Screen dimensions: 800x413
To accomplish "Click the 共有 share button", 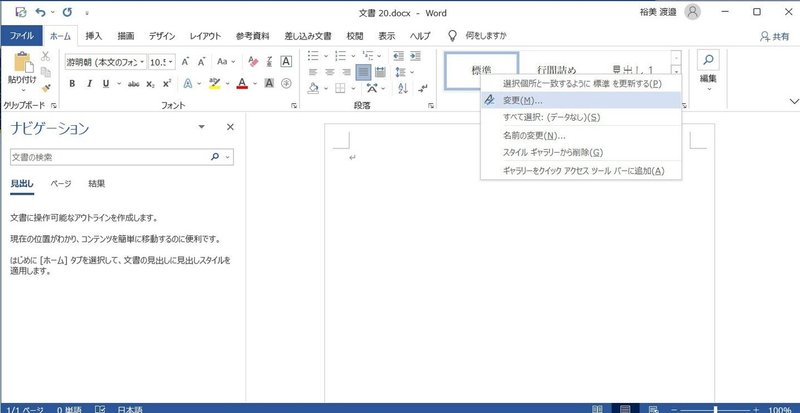I will pos(774,36).
